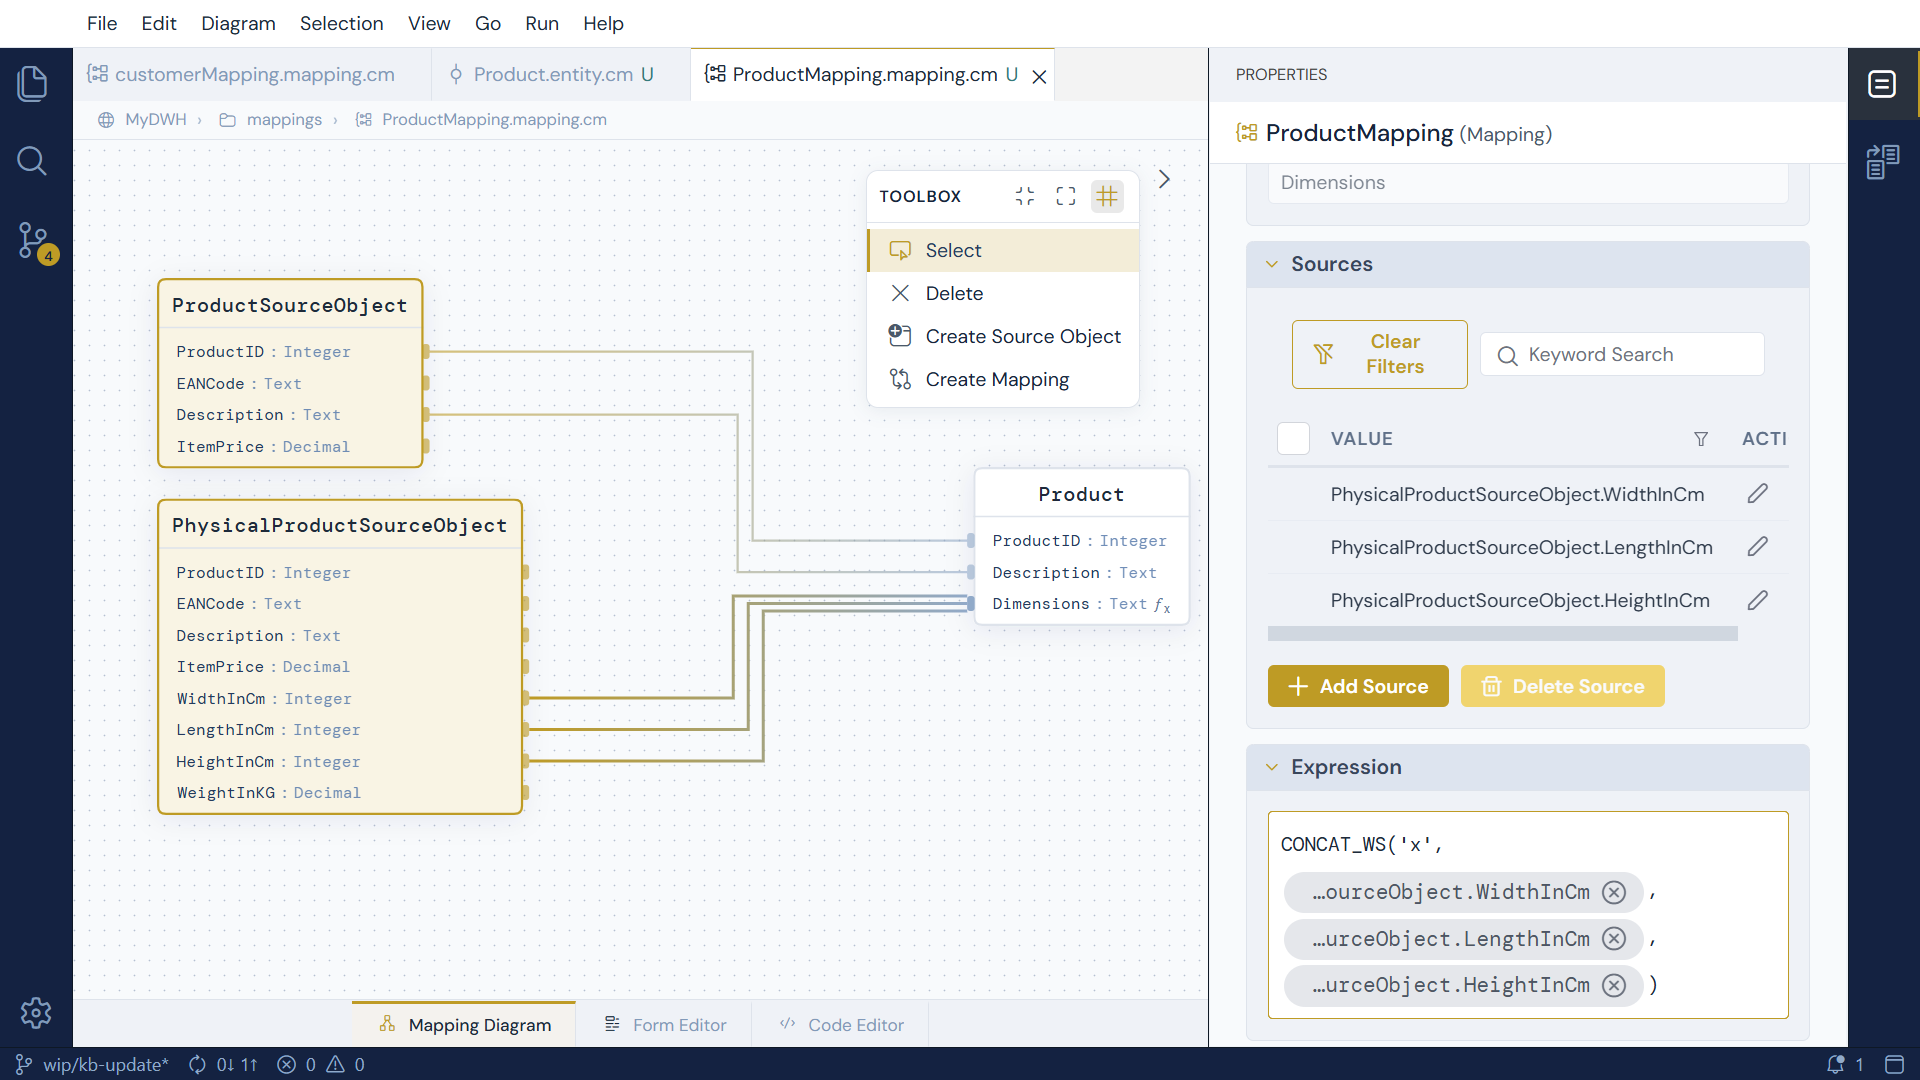Open the Help menu
This screenshot has height=1080, width=1920.
coord(603,23)
